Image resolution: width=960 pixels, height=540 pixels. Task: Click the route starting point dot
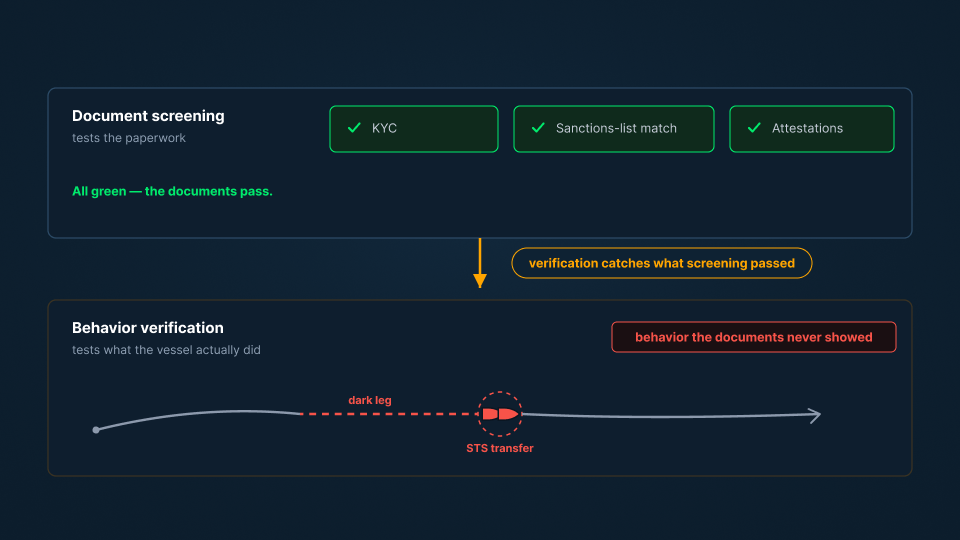tap(96, 430)
